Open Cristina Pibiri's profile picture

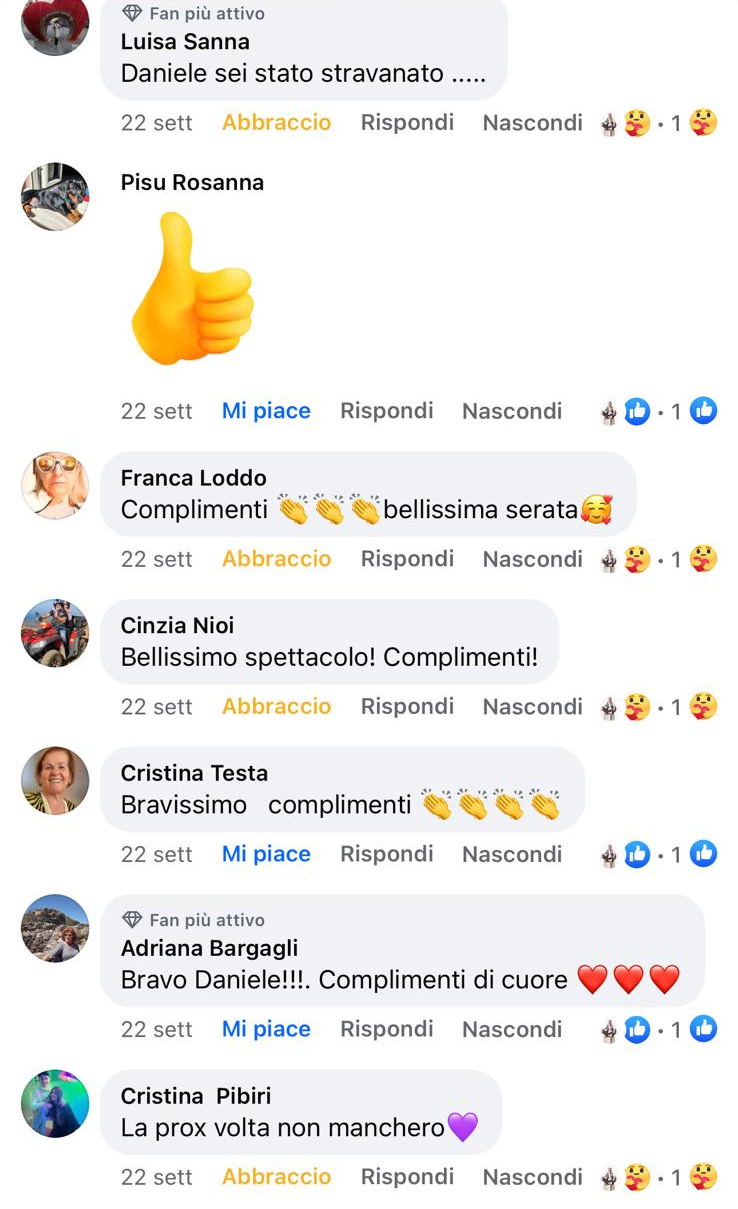[55, 1104]
